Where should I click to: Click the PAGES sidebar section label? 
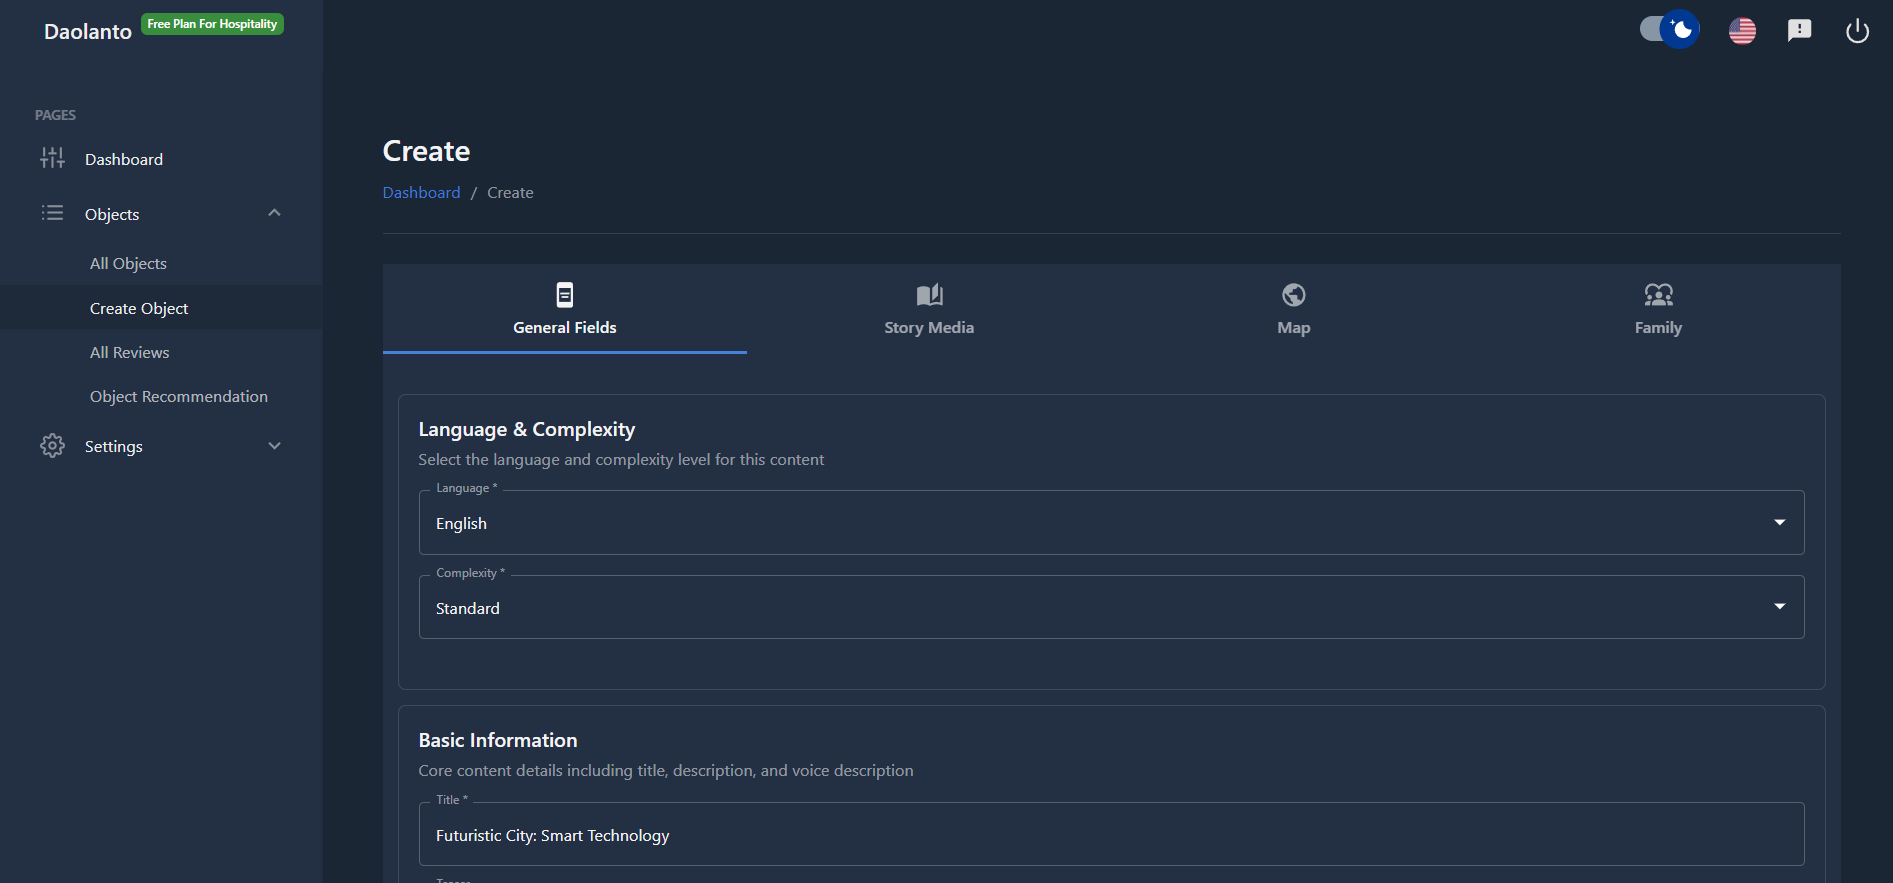point(55,115)
